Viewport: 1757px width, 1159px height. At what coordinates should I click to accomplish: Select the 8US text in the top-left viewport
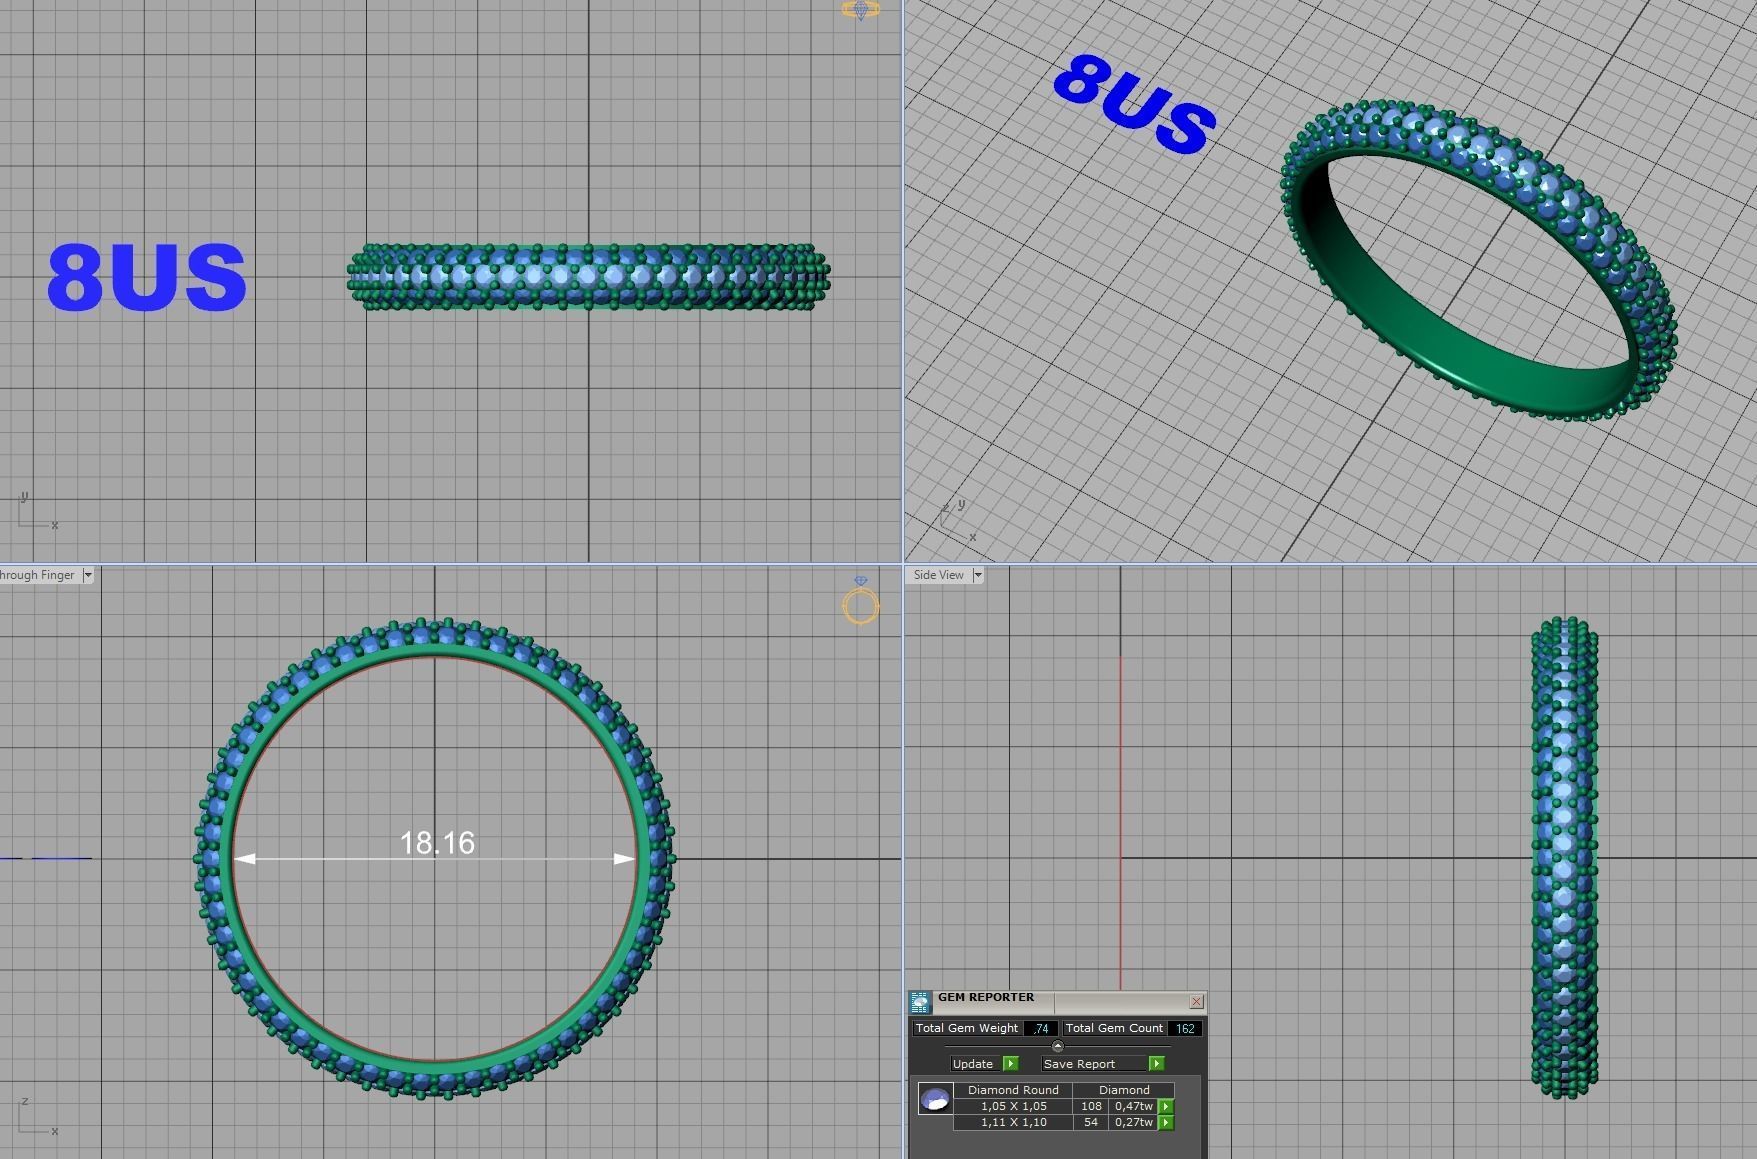(x=147, y=277)
